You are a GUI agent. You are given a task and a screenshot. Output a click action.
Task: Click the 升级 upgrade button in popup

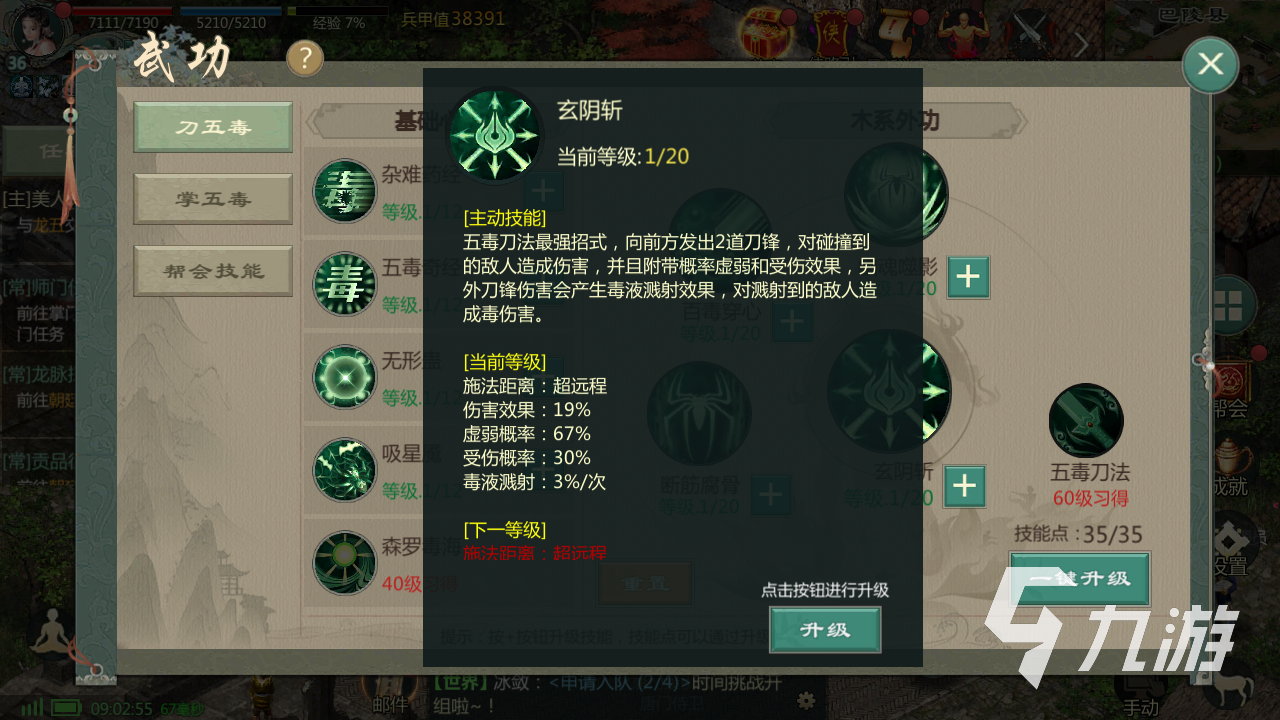pyautogui.click(x=825, y=629)
